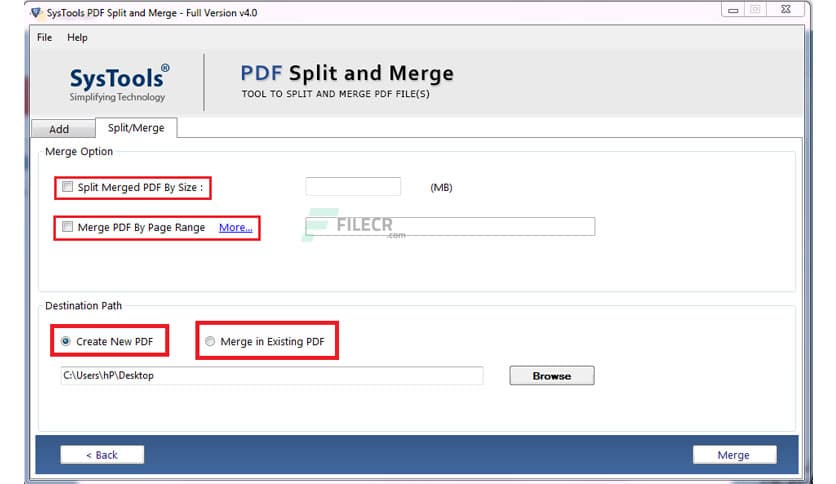Click the size (MB) input field
836x484 pixels.
tap(353, 187)
